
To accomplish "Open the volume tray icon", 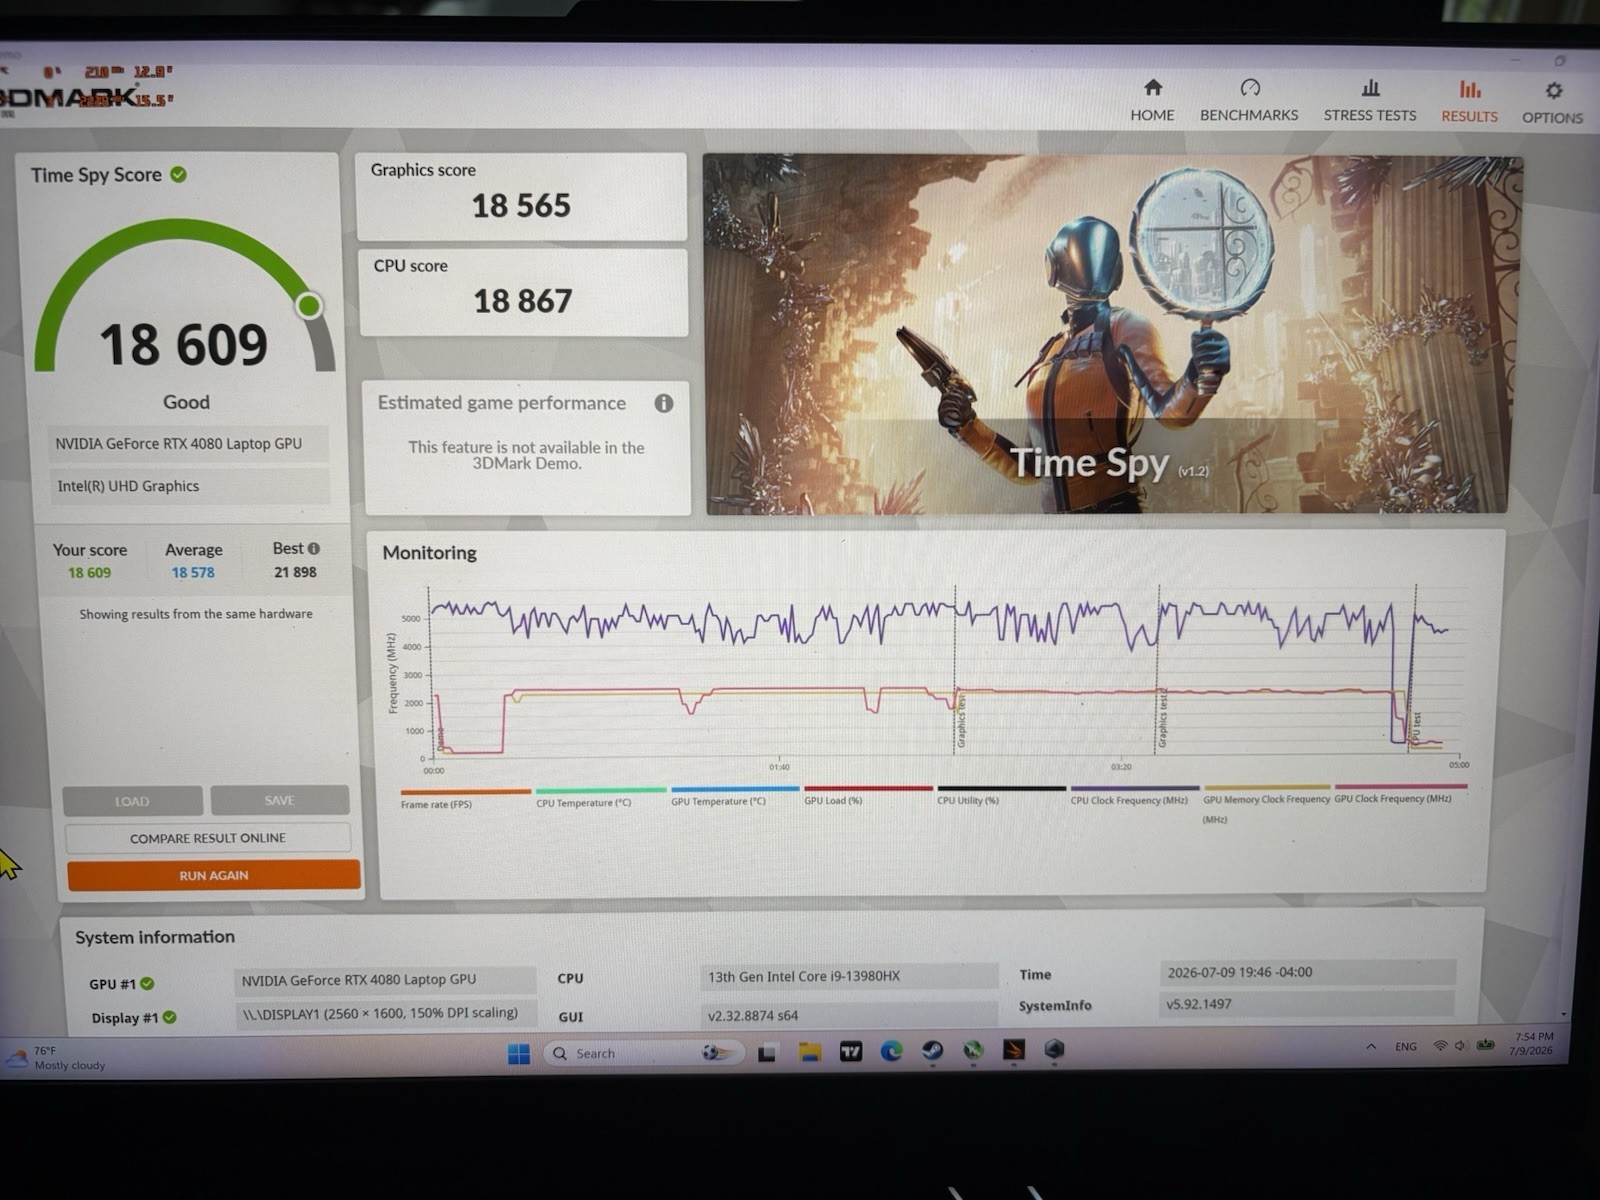I will point(1460,1045).
